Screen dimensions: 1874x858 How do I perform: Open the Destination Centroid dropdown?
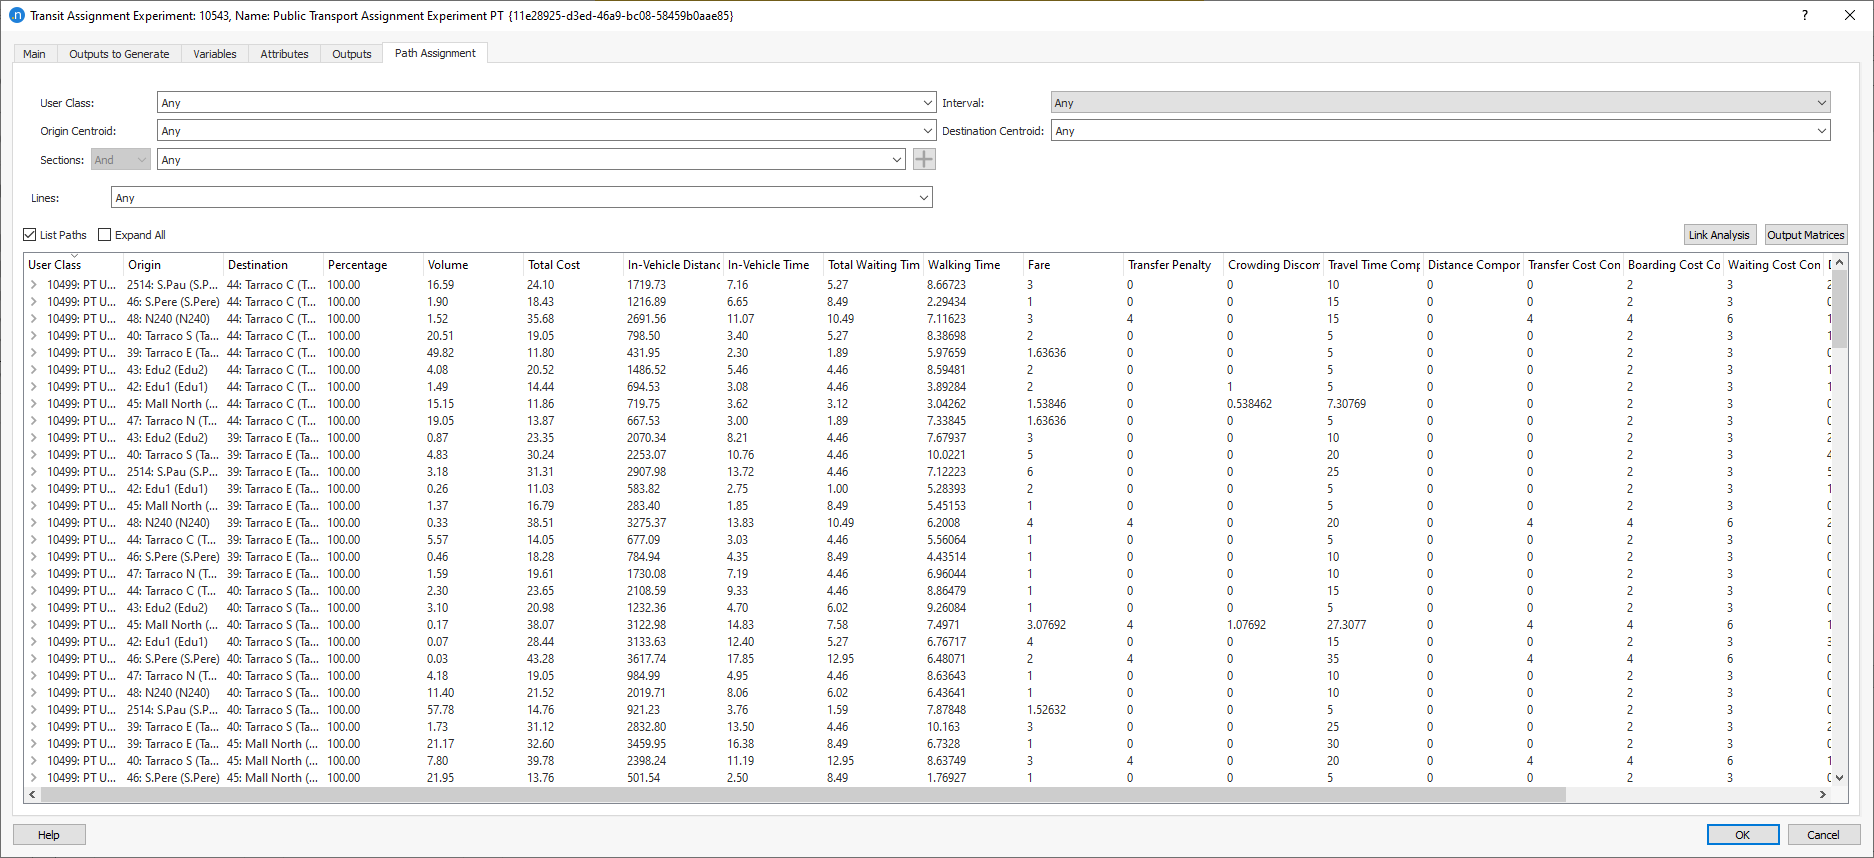(1440, 131)
